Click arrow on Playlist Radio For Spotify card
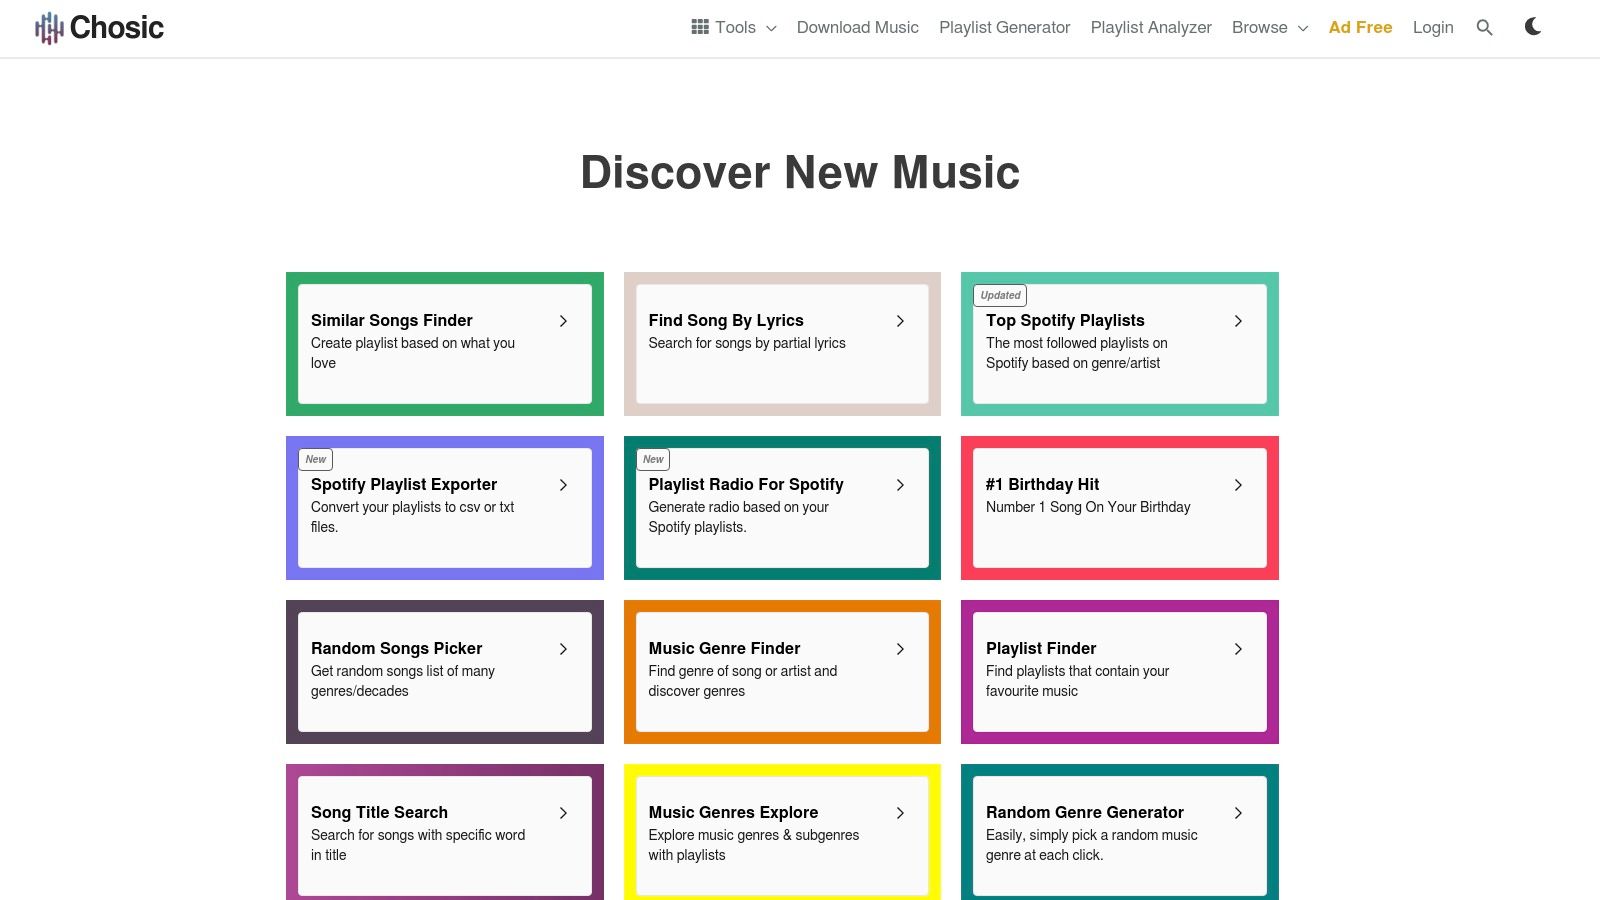 [x=900, y=485]
